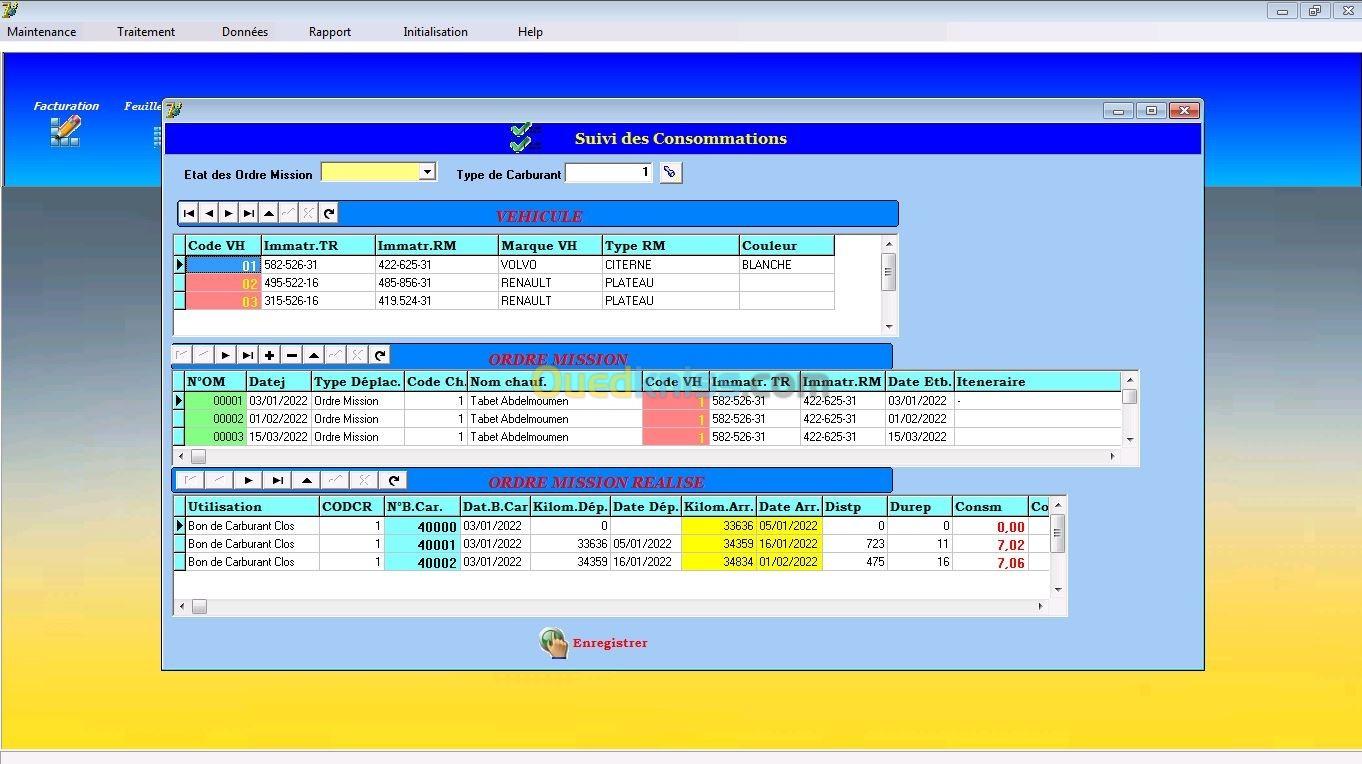Go to previous record in VEHICULE navigator
Image resolution: width=1362 pixels, height=764 pixels.
tap(209, 213)
